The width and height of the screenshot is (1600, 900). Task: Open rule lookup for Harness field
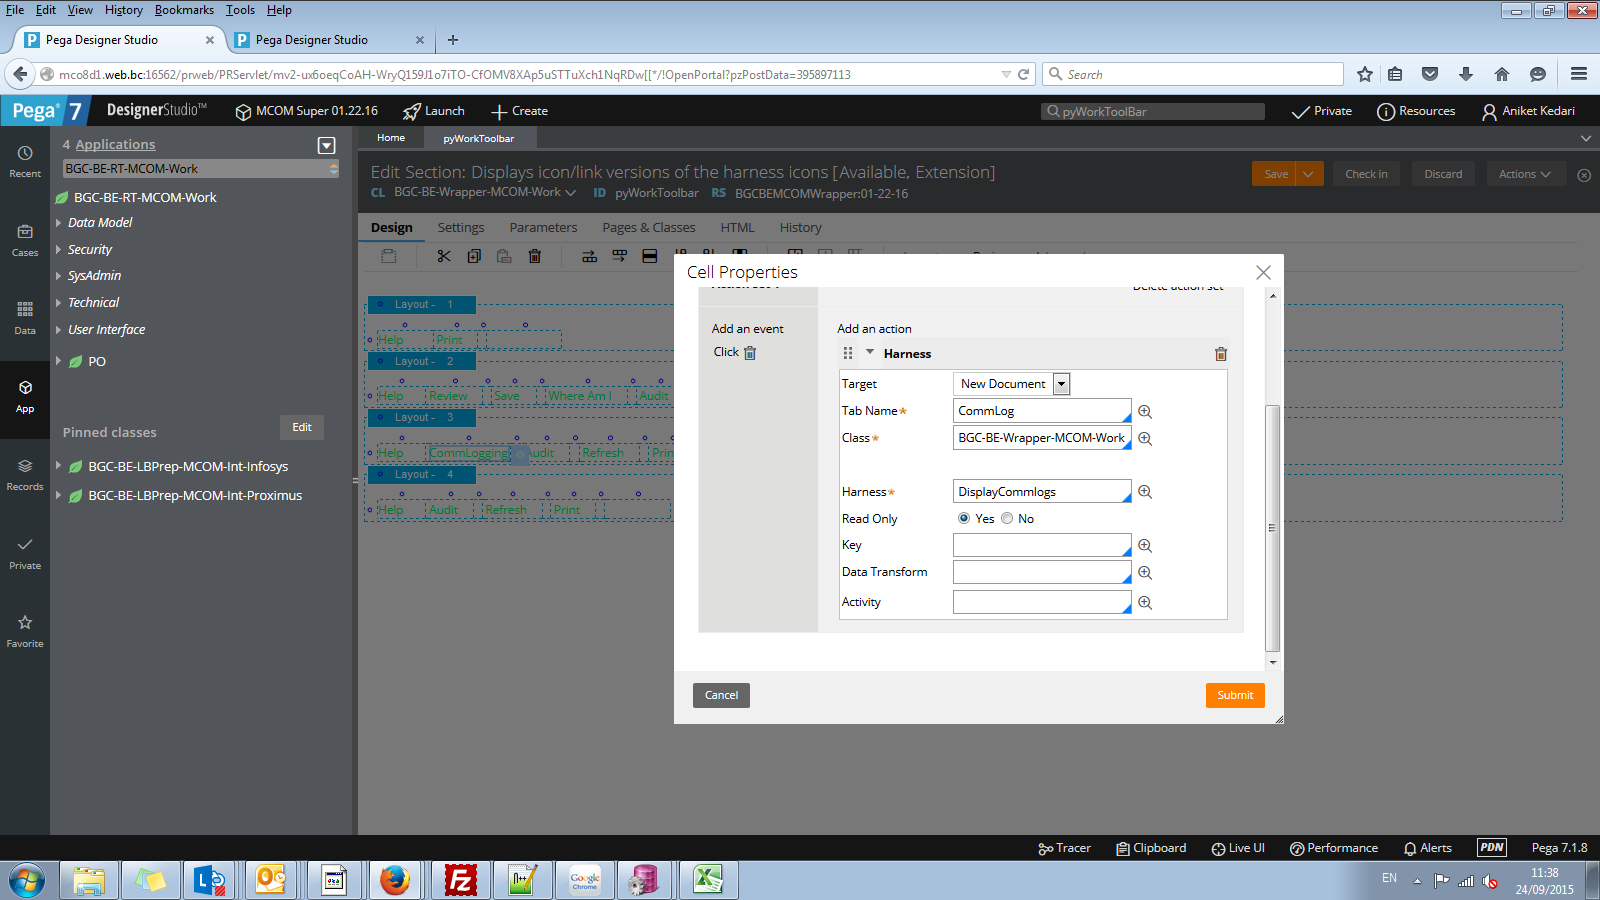tap(1145, 492)
